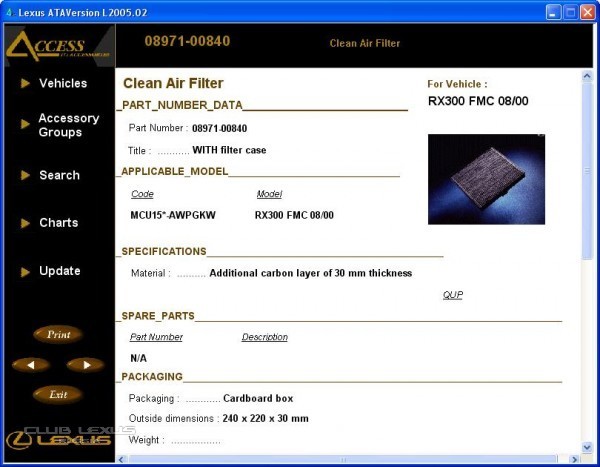
Task: Open Accessory Groups menu item
Action: pos(68,125)
